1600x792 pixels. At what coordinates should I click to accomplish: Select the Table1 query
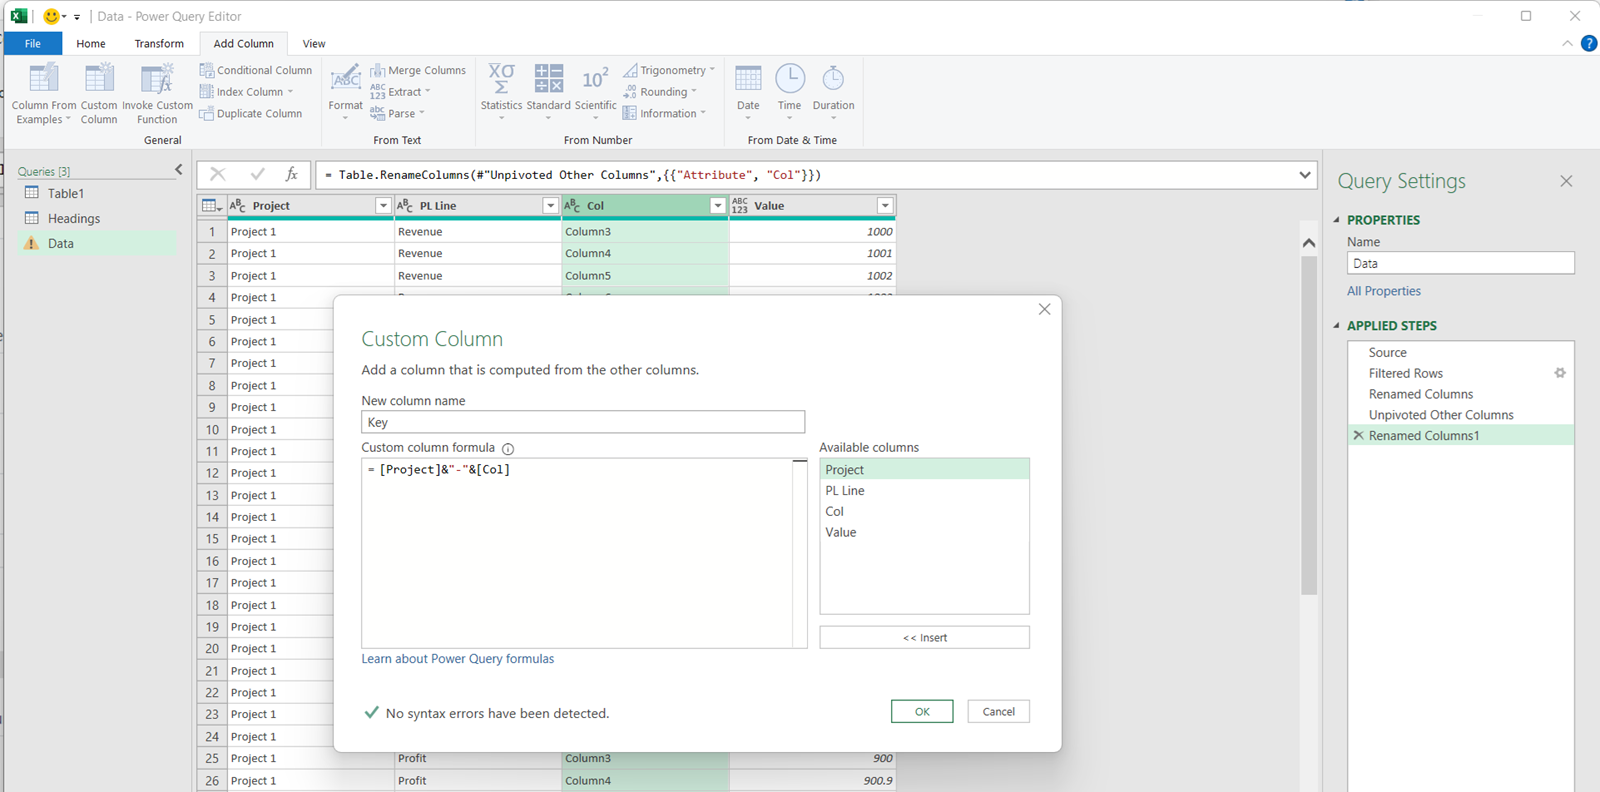[66, 194]
